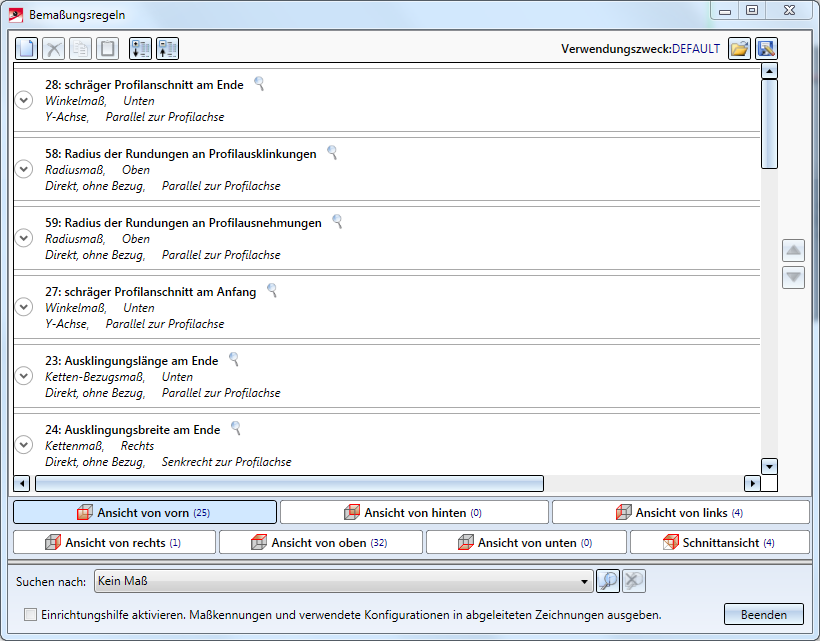820x641 pixels.
Task: Click 'Winkelmaß' text in rule 28
Action: point(76,101)
